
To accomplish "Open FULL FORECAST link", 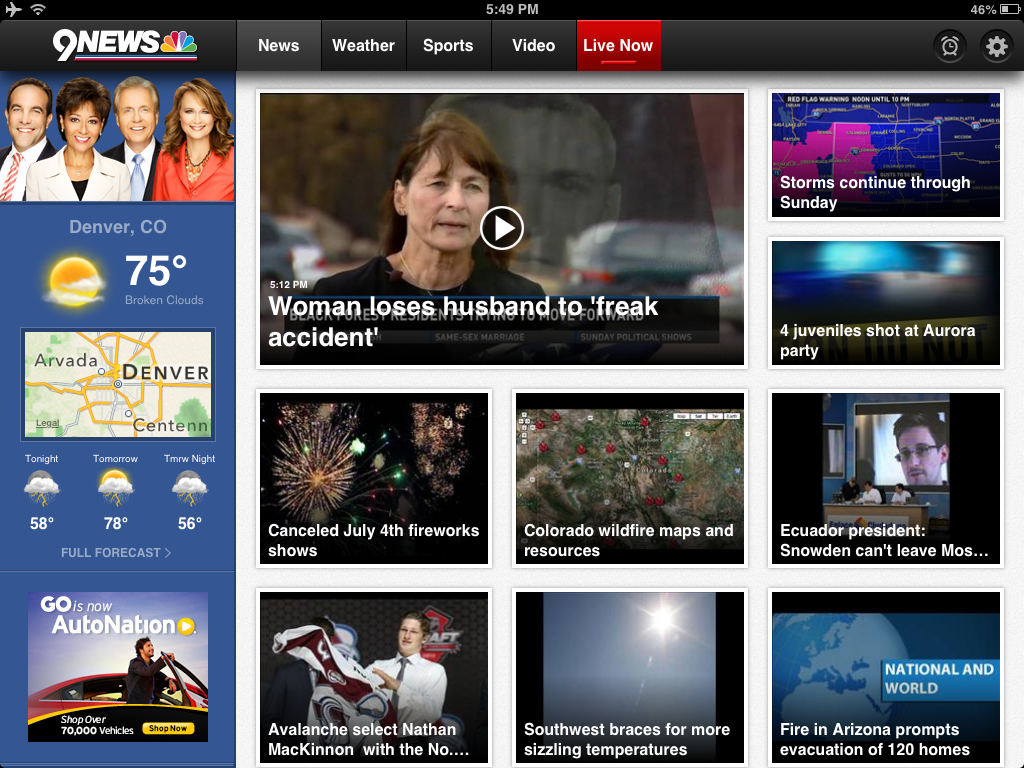I will coord(116,552).
